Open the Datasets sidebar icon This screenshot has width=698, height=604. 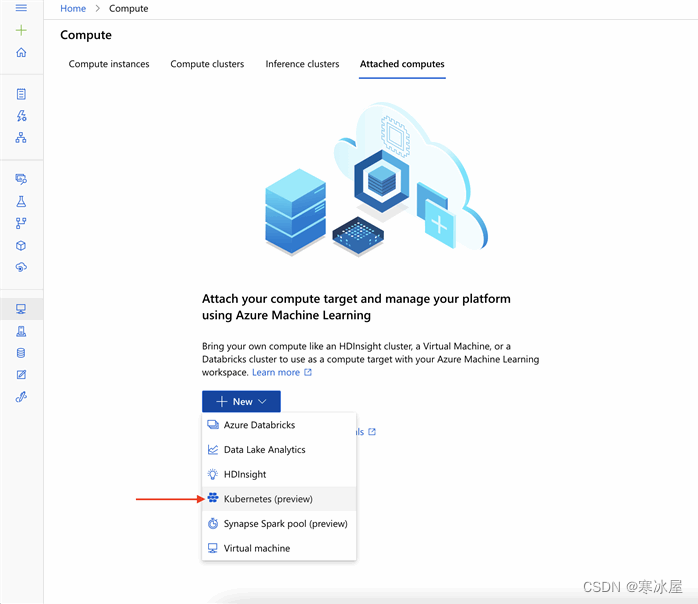21,179
